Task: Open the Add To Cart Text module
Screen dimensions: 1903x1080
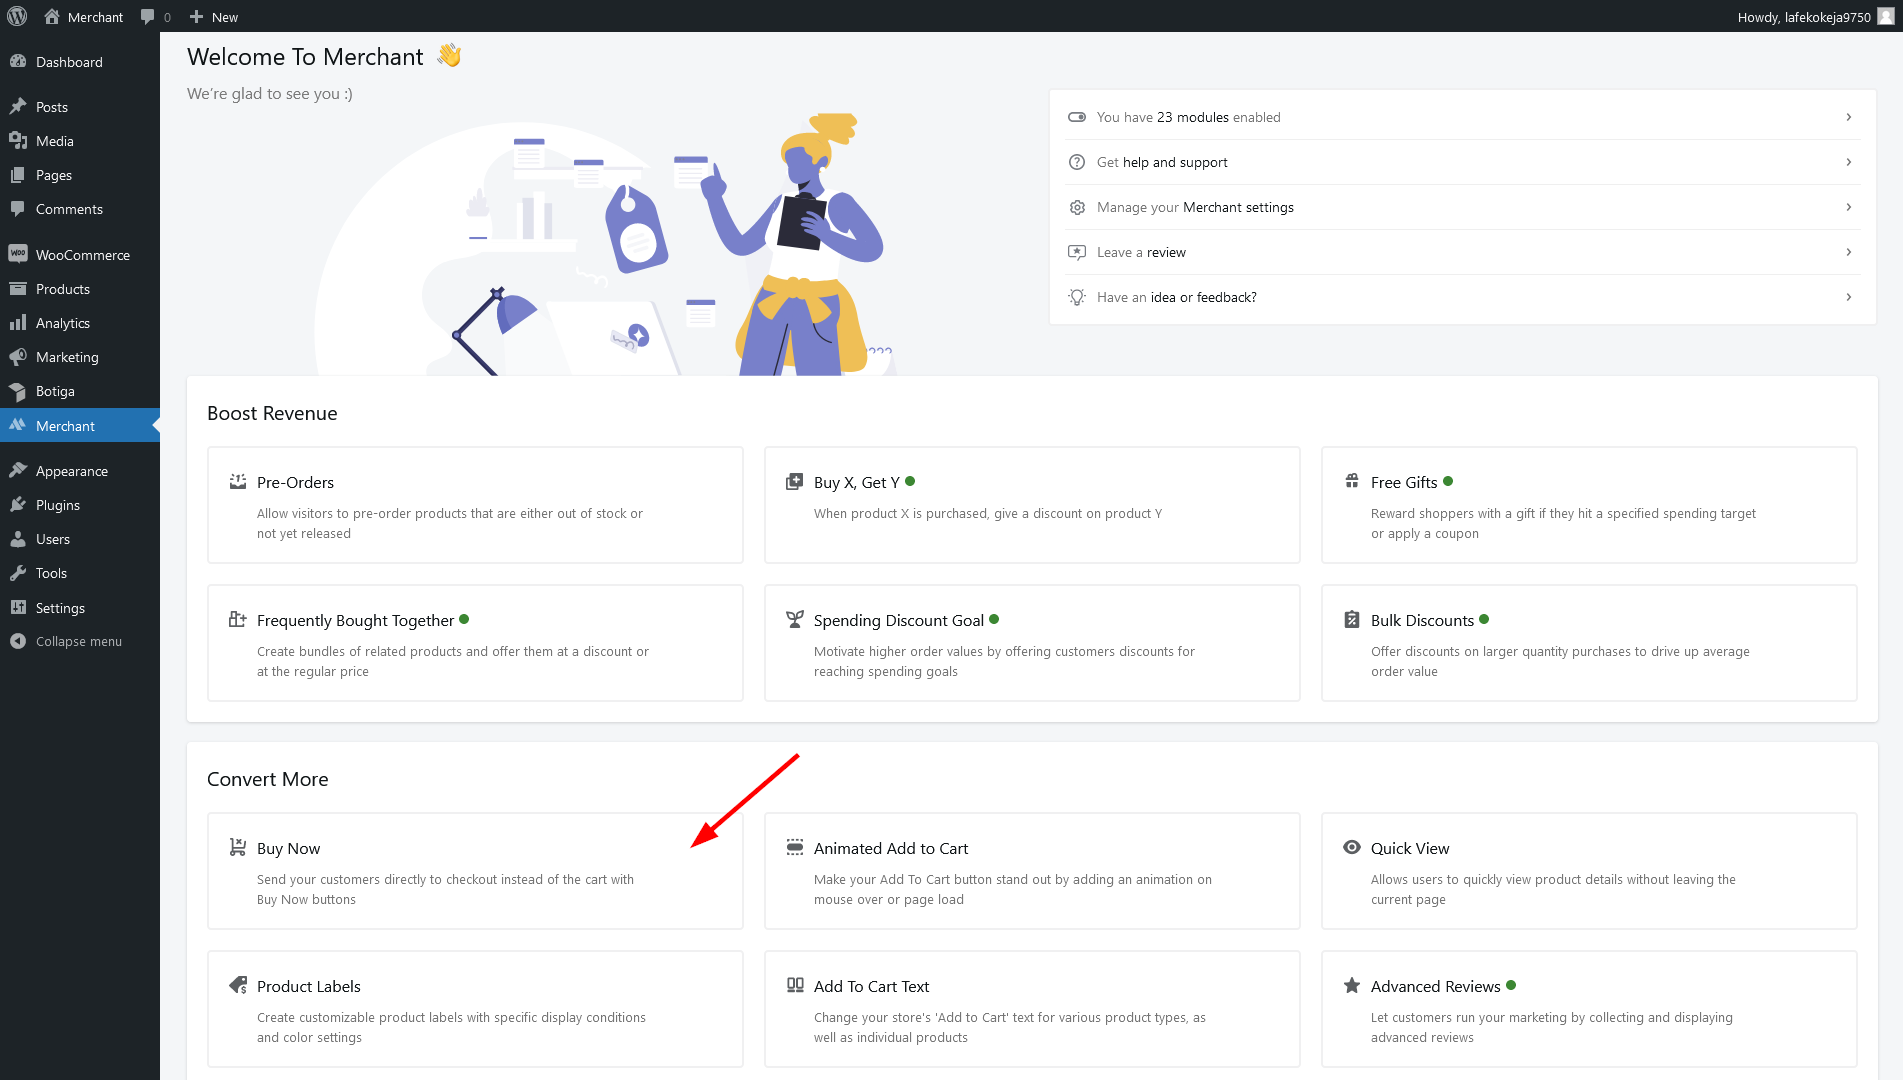Action: (x=1032, y=1009)
